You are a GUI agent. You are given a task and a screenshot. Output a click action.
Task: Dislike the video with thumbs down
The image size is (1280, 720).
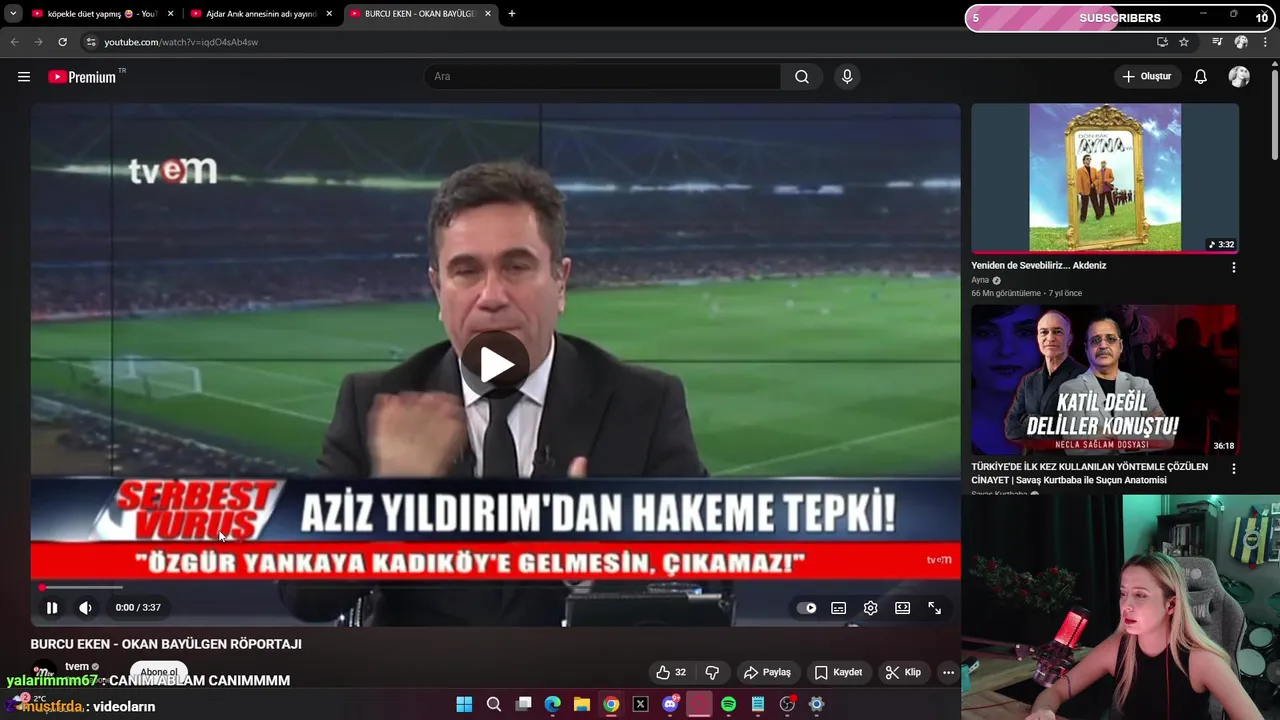pos(712,673)
